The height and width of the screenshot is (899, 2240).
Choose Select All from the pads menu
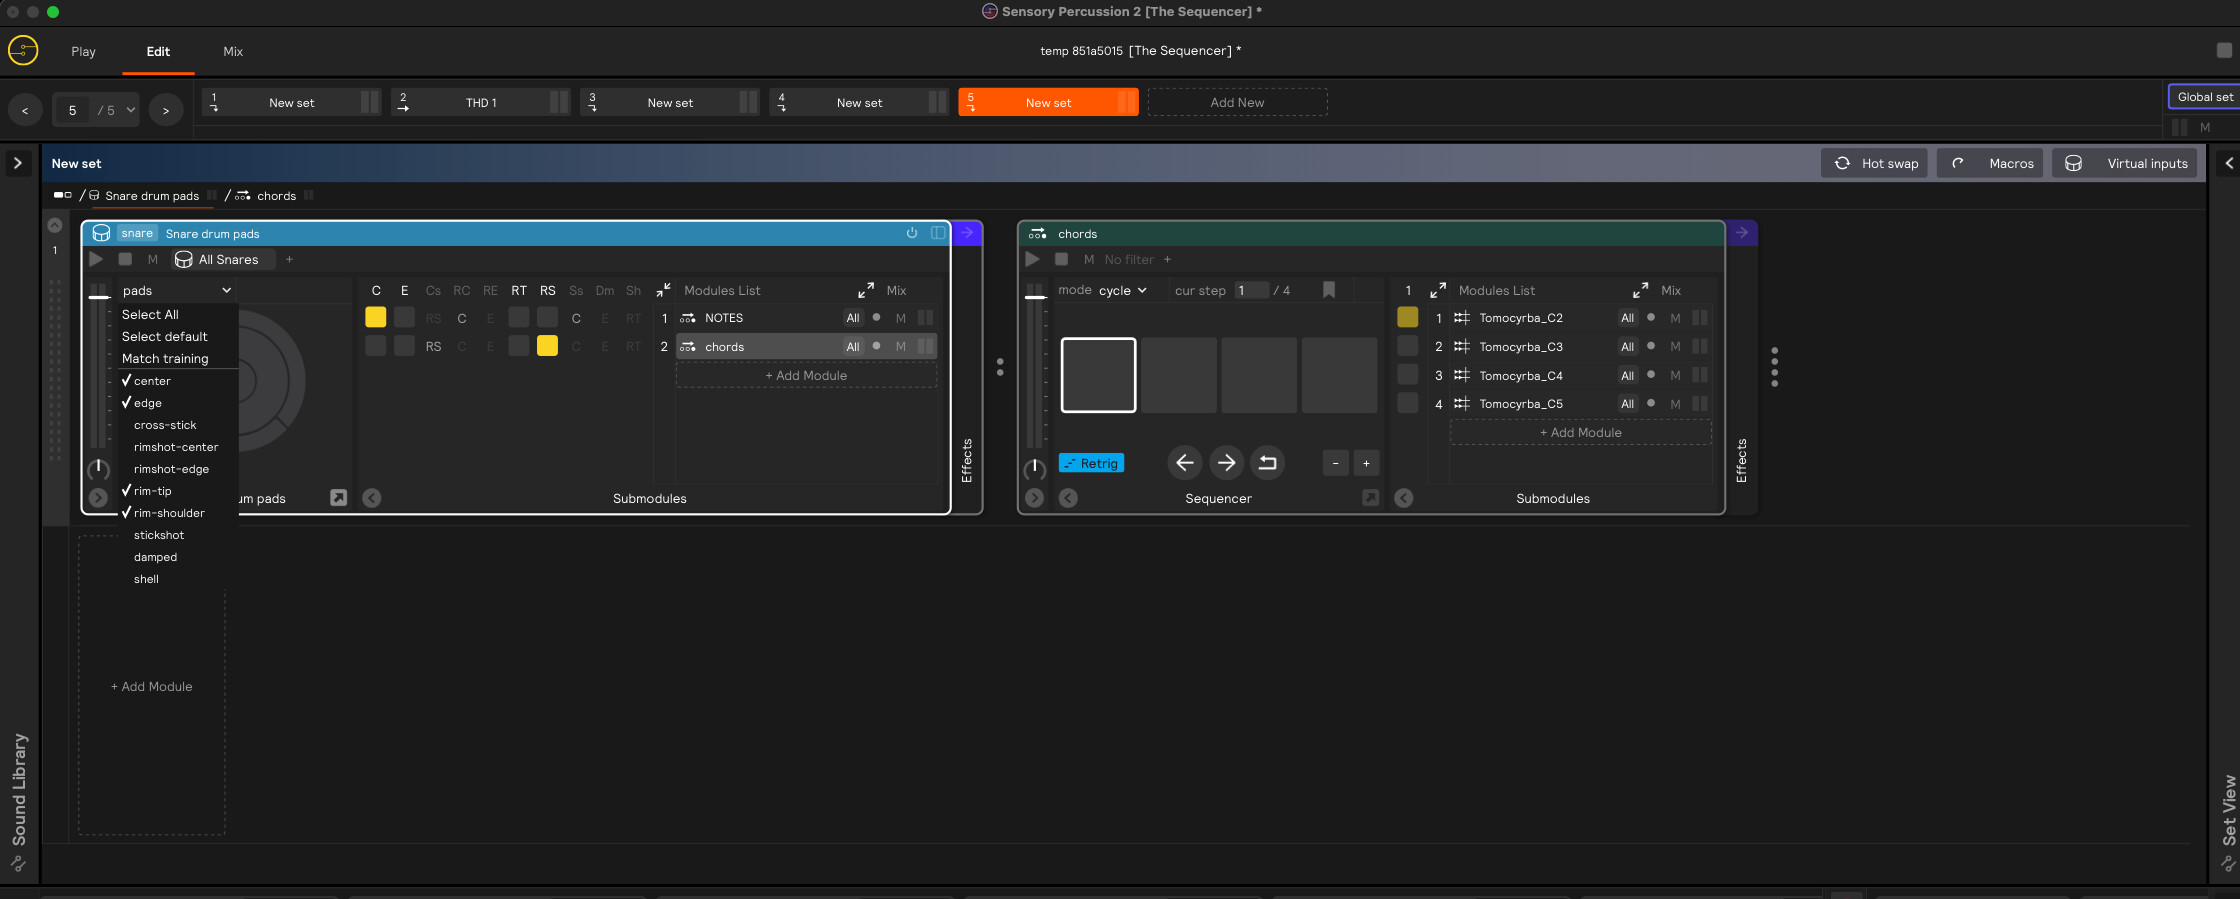pos(150,315)
